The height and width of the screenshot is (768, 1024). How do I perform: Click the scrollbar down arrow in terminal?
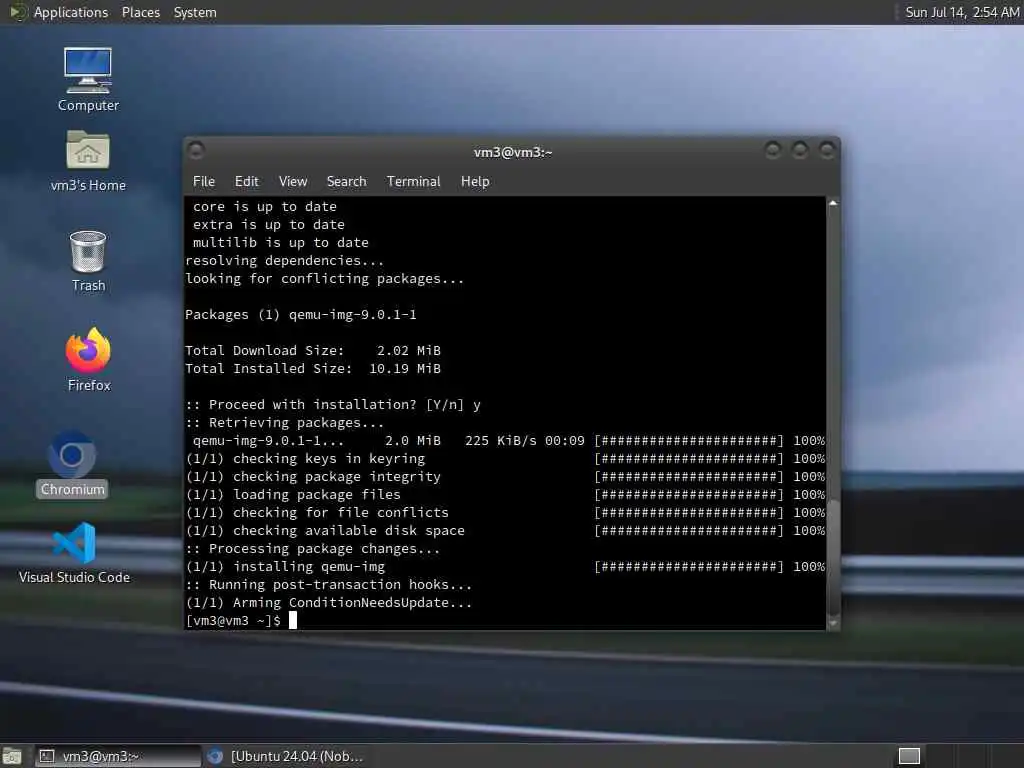point(833,624)
